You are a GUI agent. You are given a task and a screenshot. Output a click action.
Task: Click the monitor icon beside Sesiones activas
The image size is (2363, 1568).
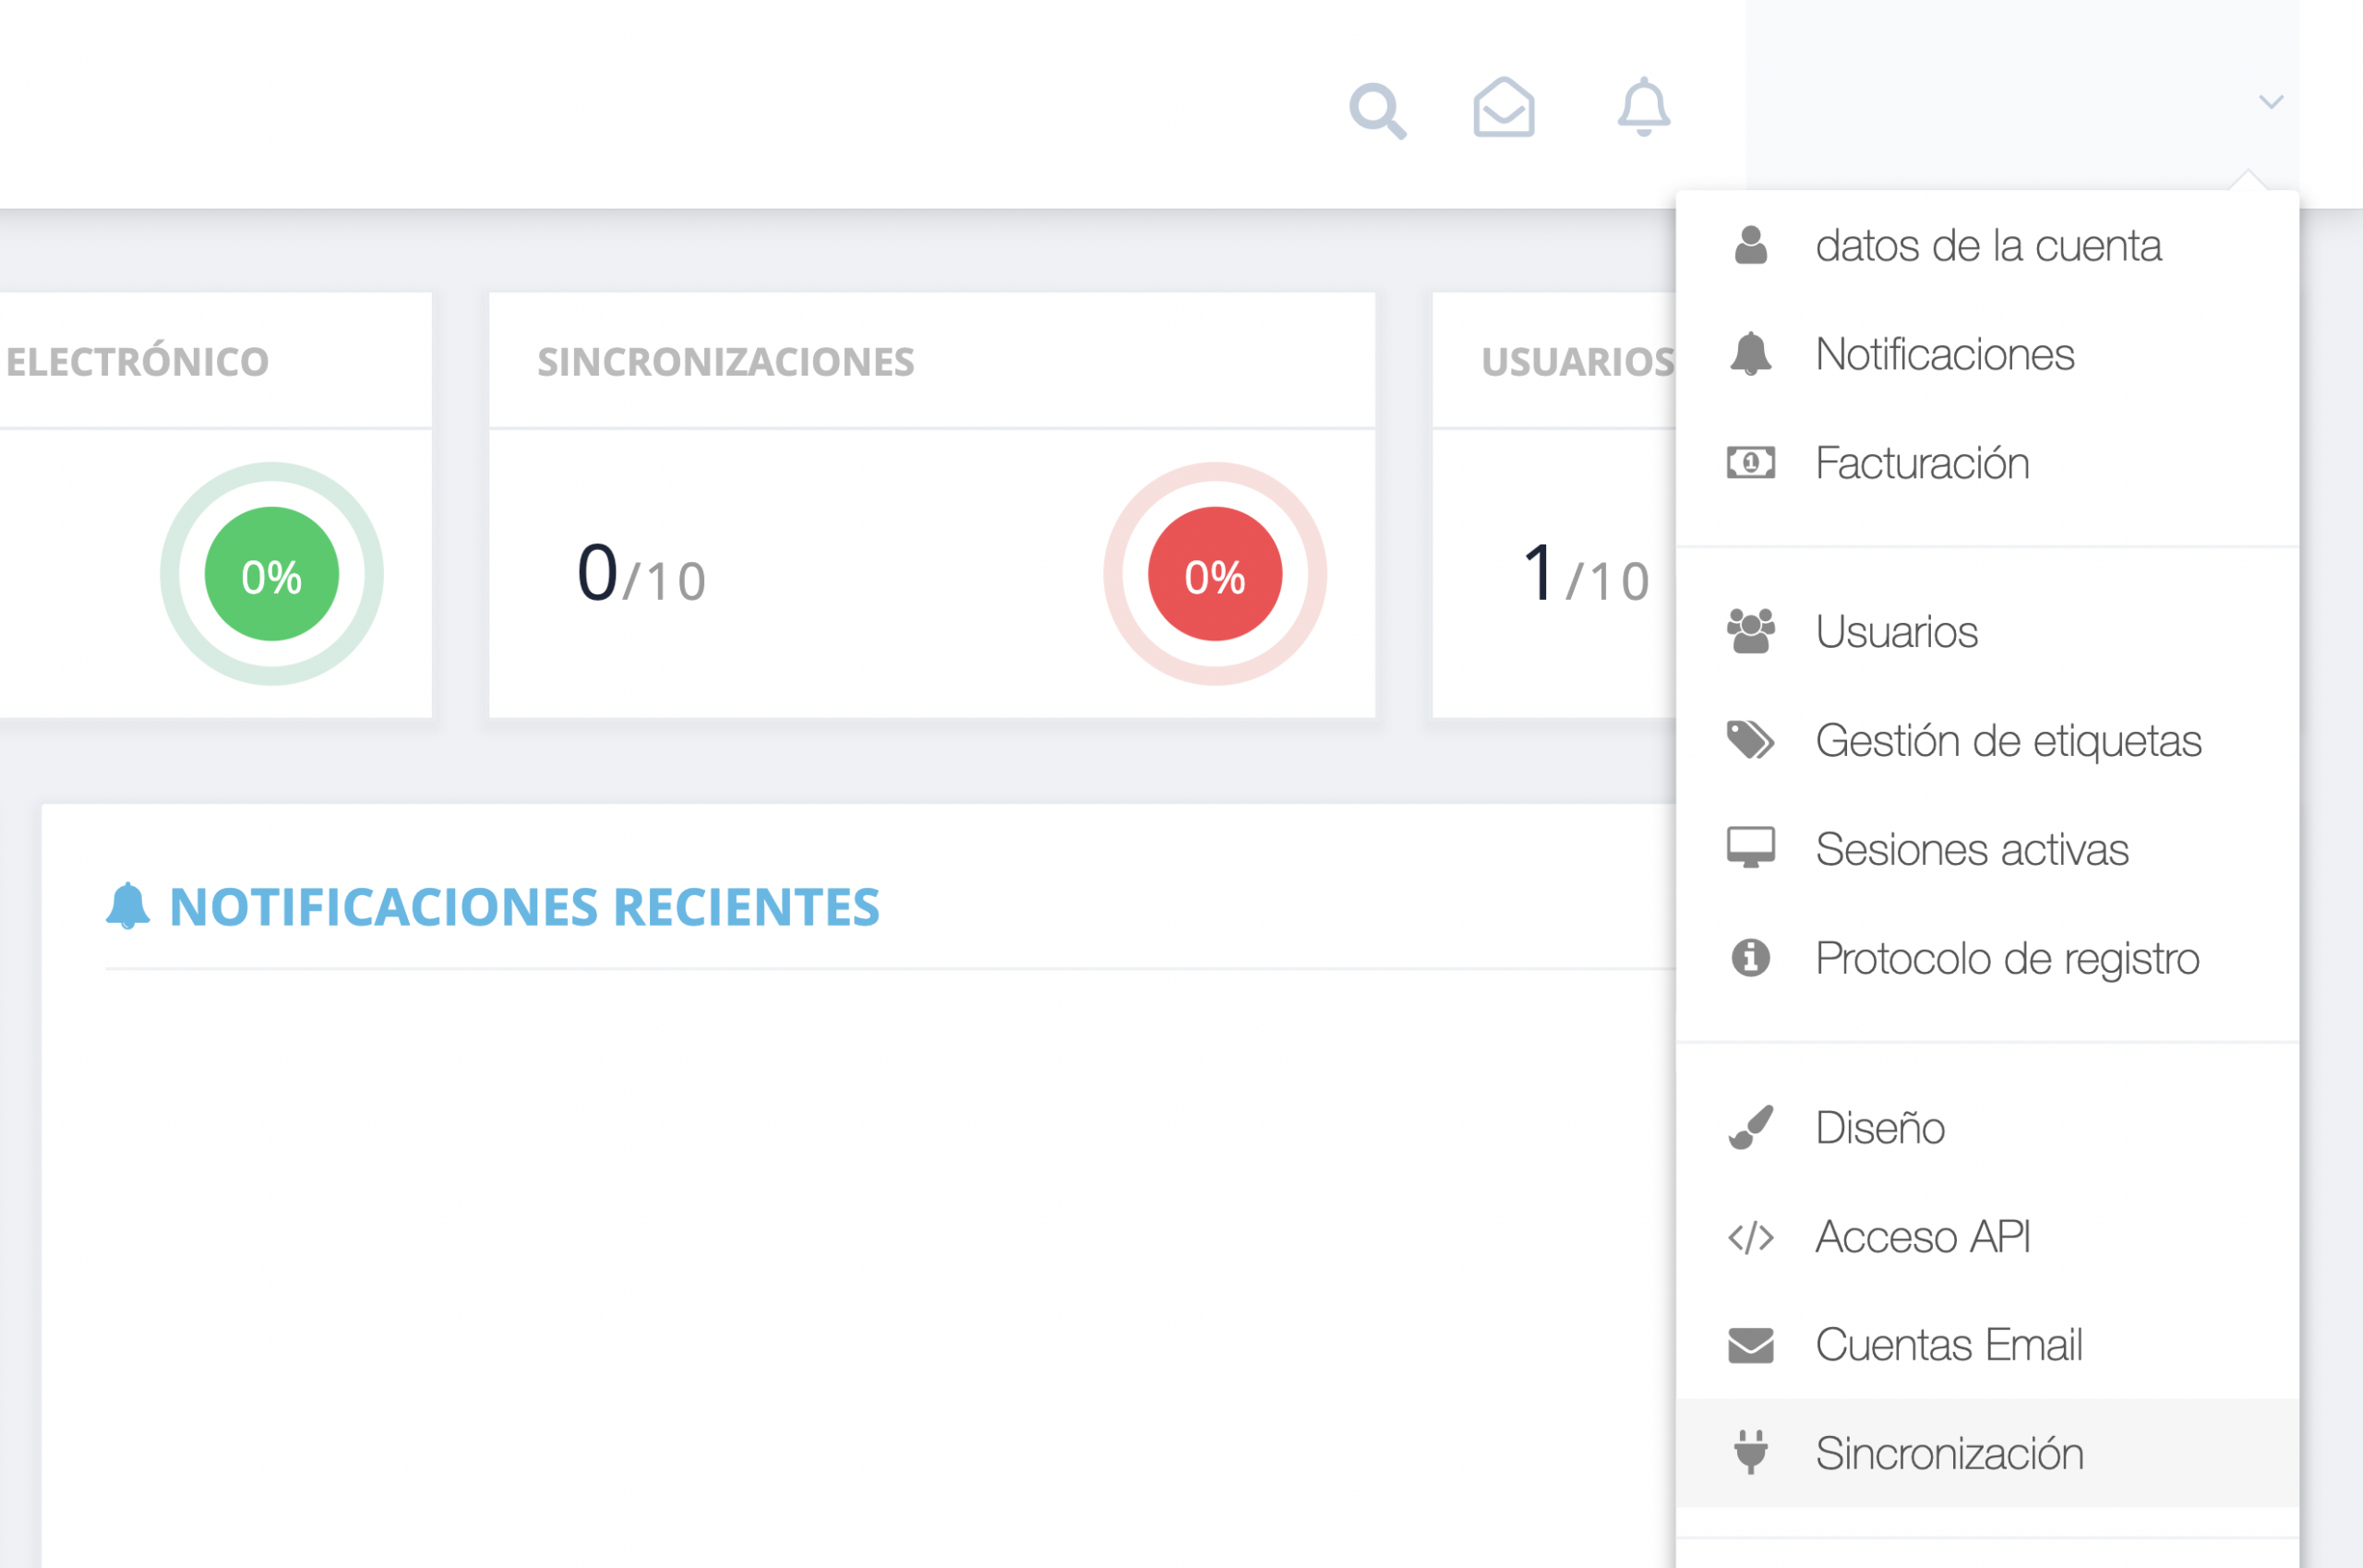pos(1750,848)
